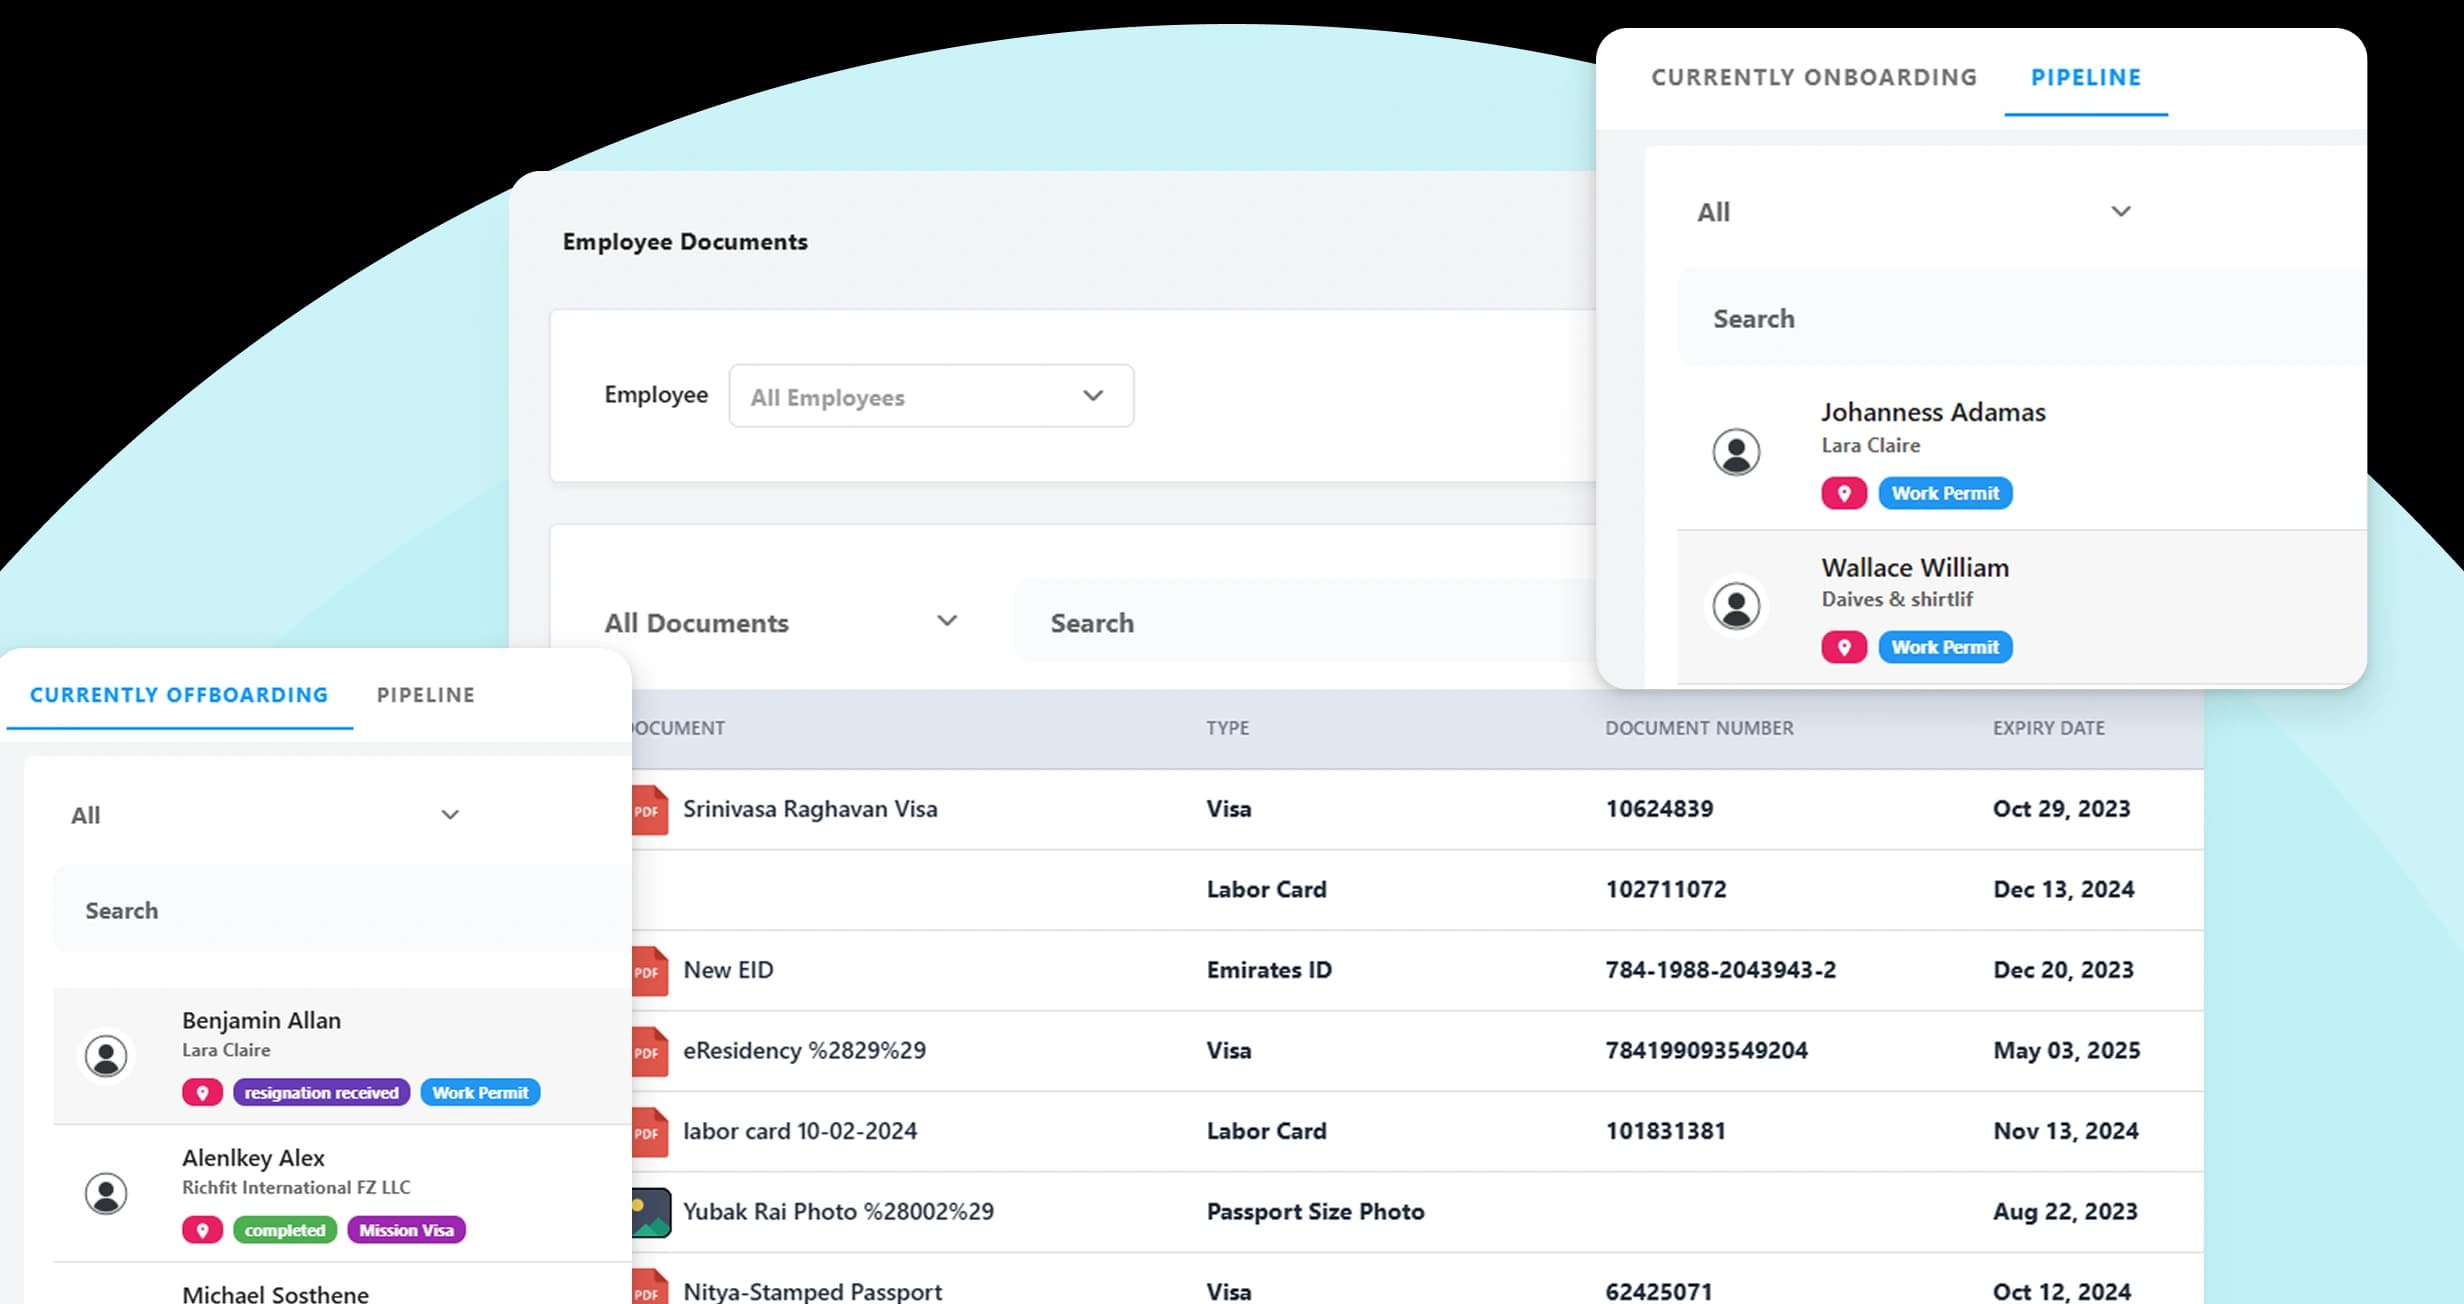Click document number 784199093549204
Screen dimensions: 2464x1304
tap(1706, 1050)
